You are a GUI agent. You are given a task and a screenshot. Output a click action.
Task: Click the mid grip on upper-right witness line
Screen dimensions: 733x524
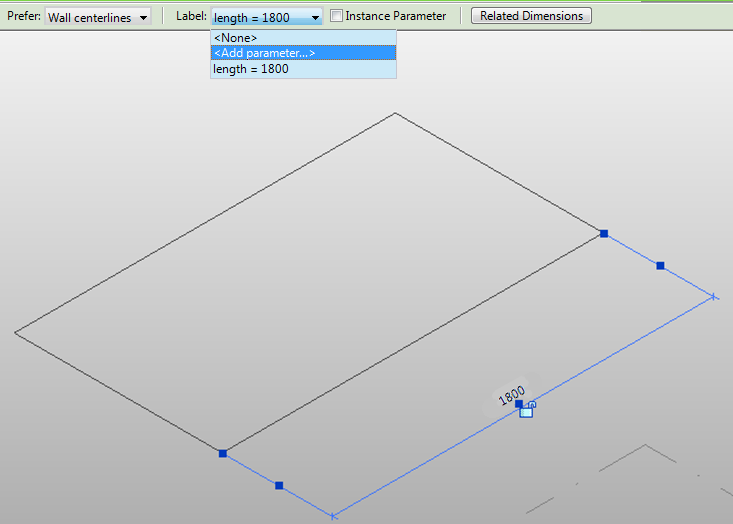[660, 266]
